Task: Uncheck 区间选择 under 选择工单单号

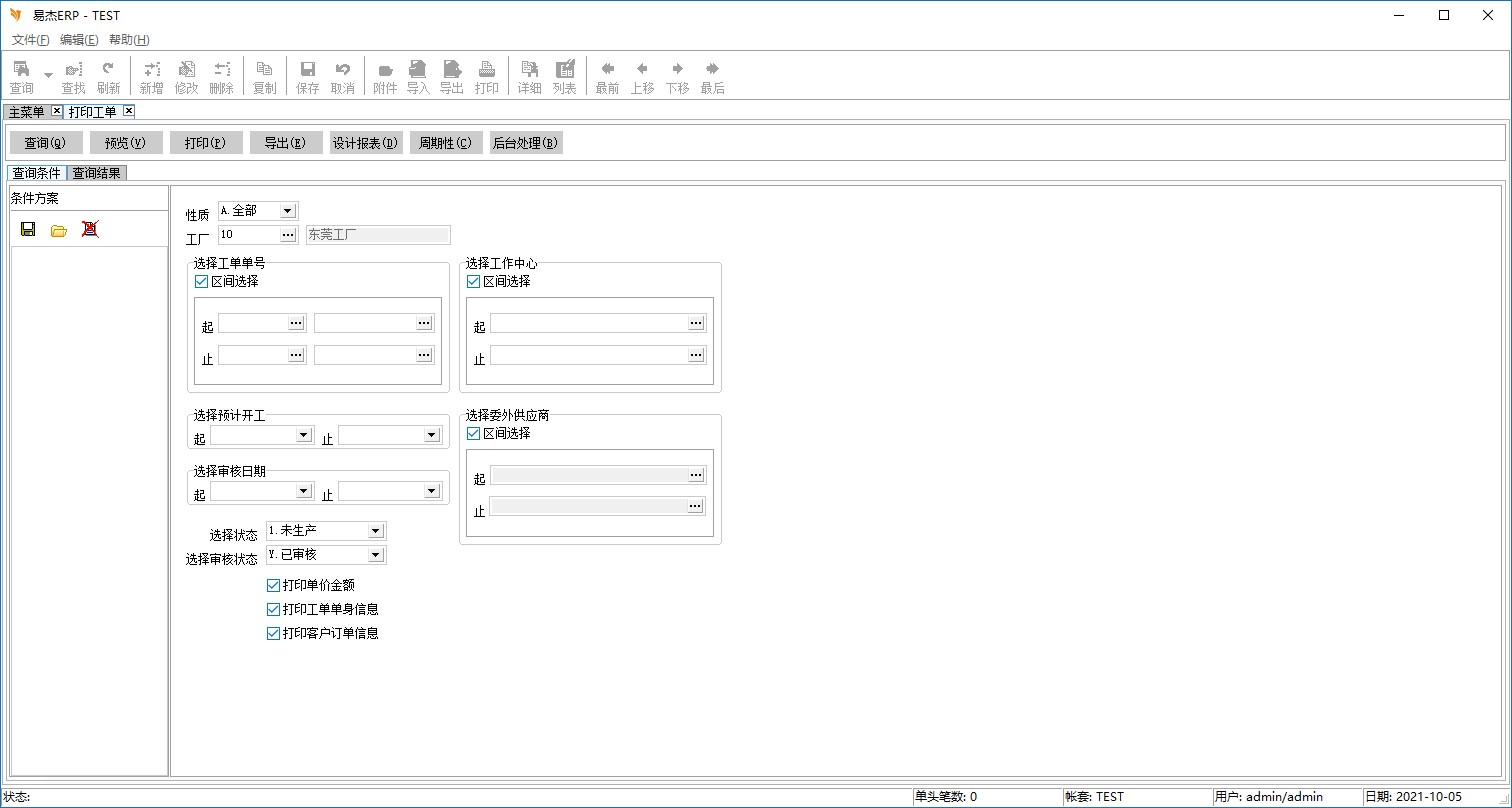Action: pyautogui.click(x=202, y=282)
